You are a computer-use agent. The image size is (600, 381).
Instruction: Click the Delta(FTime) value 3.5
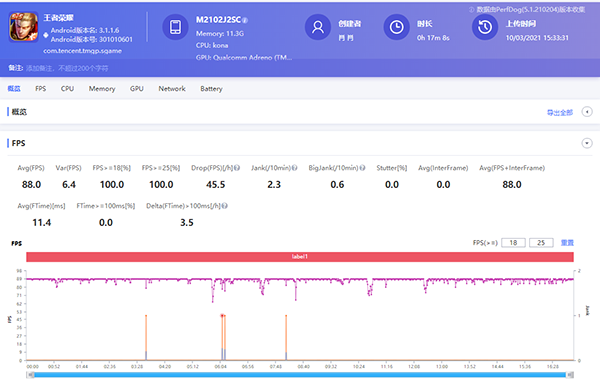coord(187,222)
